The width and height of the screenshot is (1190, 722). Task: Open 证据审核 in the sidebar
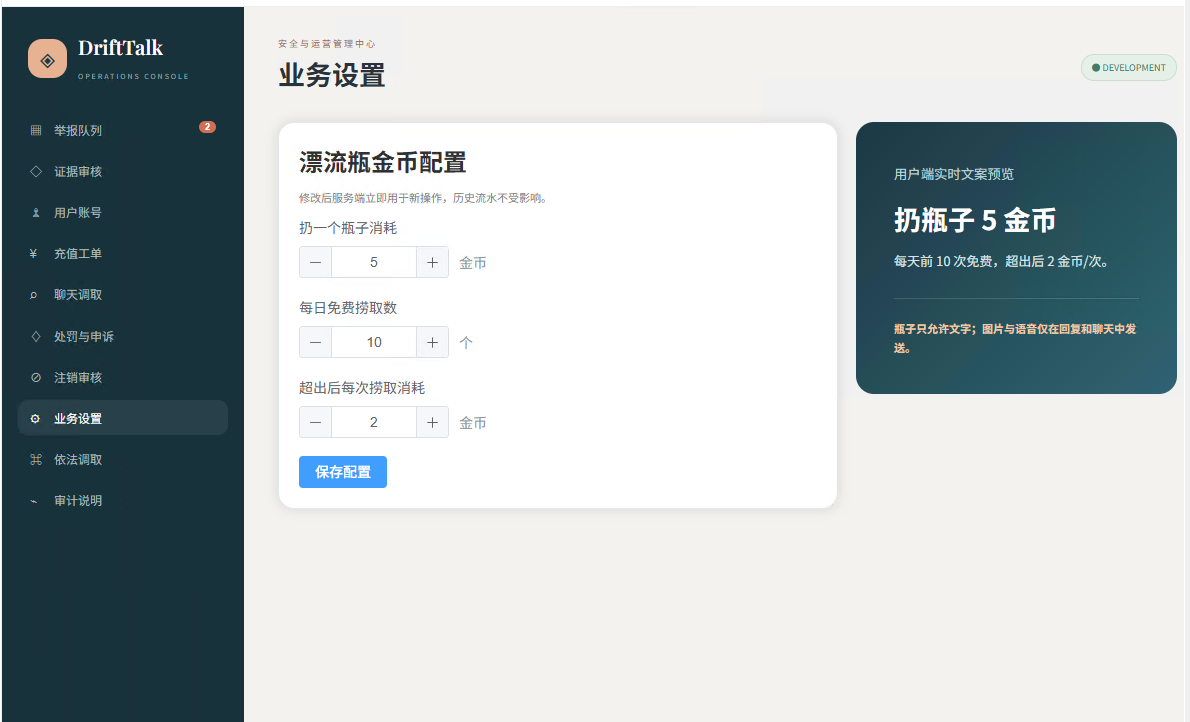pos(123,172)
